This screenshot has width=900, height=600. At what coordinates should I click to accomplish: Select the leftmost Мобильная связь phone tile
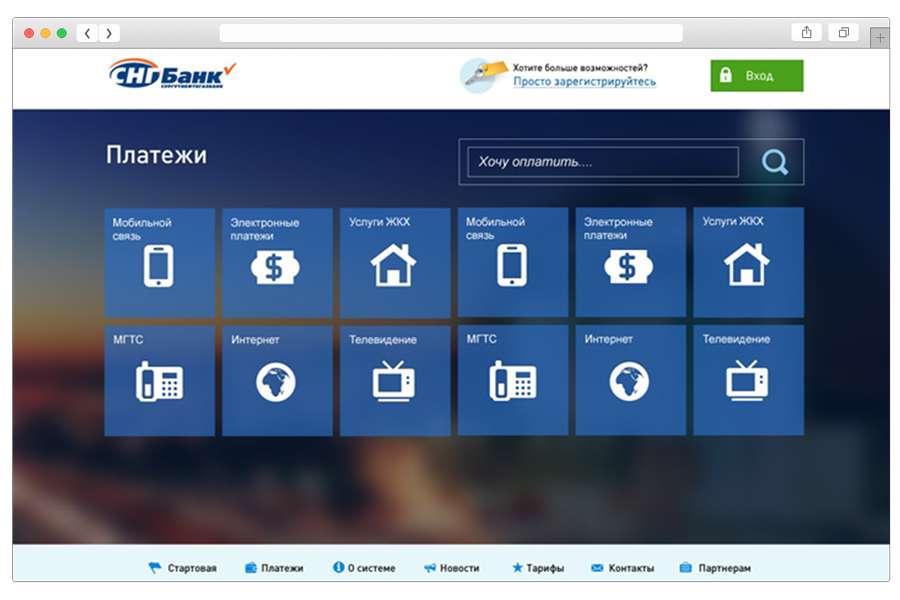pyautogui.click(x=159, y=263)
